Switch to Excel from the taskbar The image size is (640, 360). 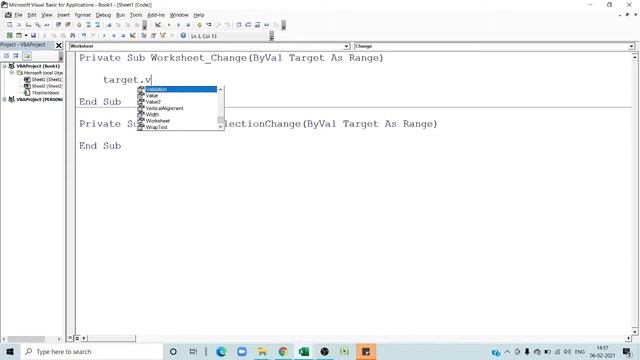click(x=304, y=351)
